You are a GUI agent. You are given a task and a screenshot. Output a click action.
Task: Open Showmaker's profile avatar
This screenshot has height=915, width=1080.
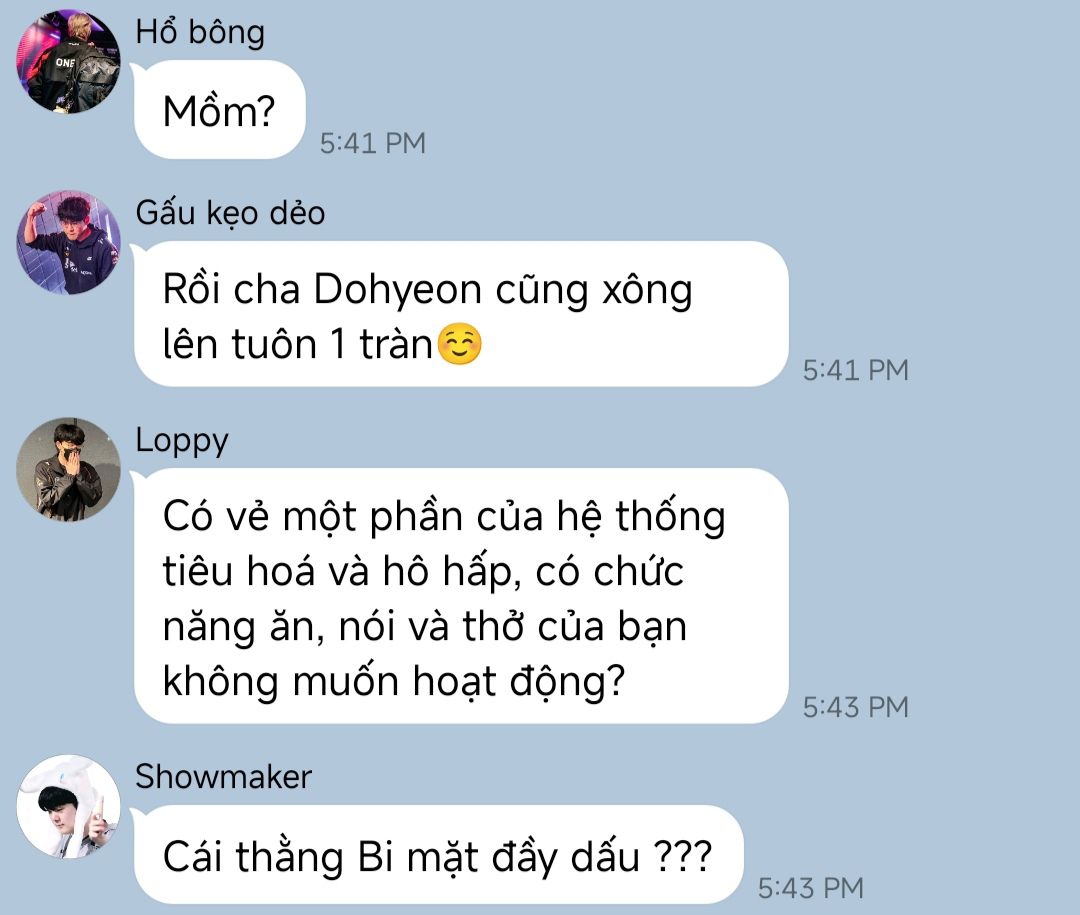(68, 806)
